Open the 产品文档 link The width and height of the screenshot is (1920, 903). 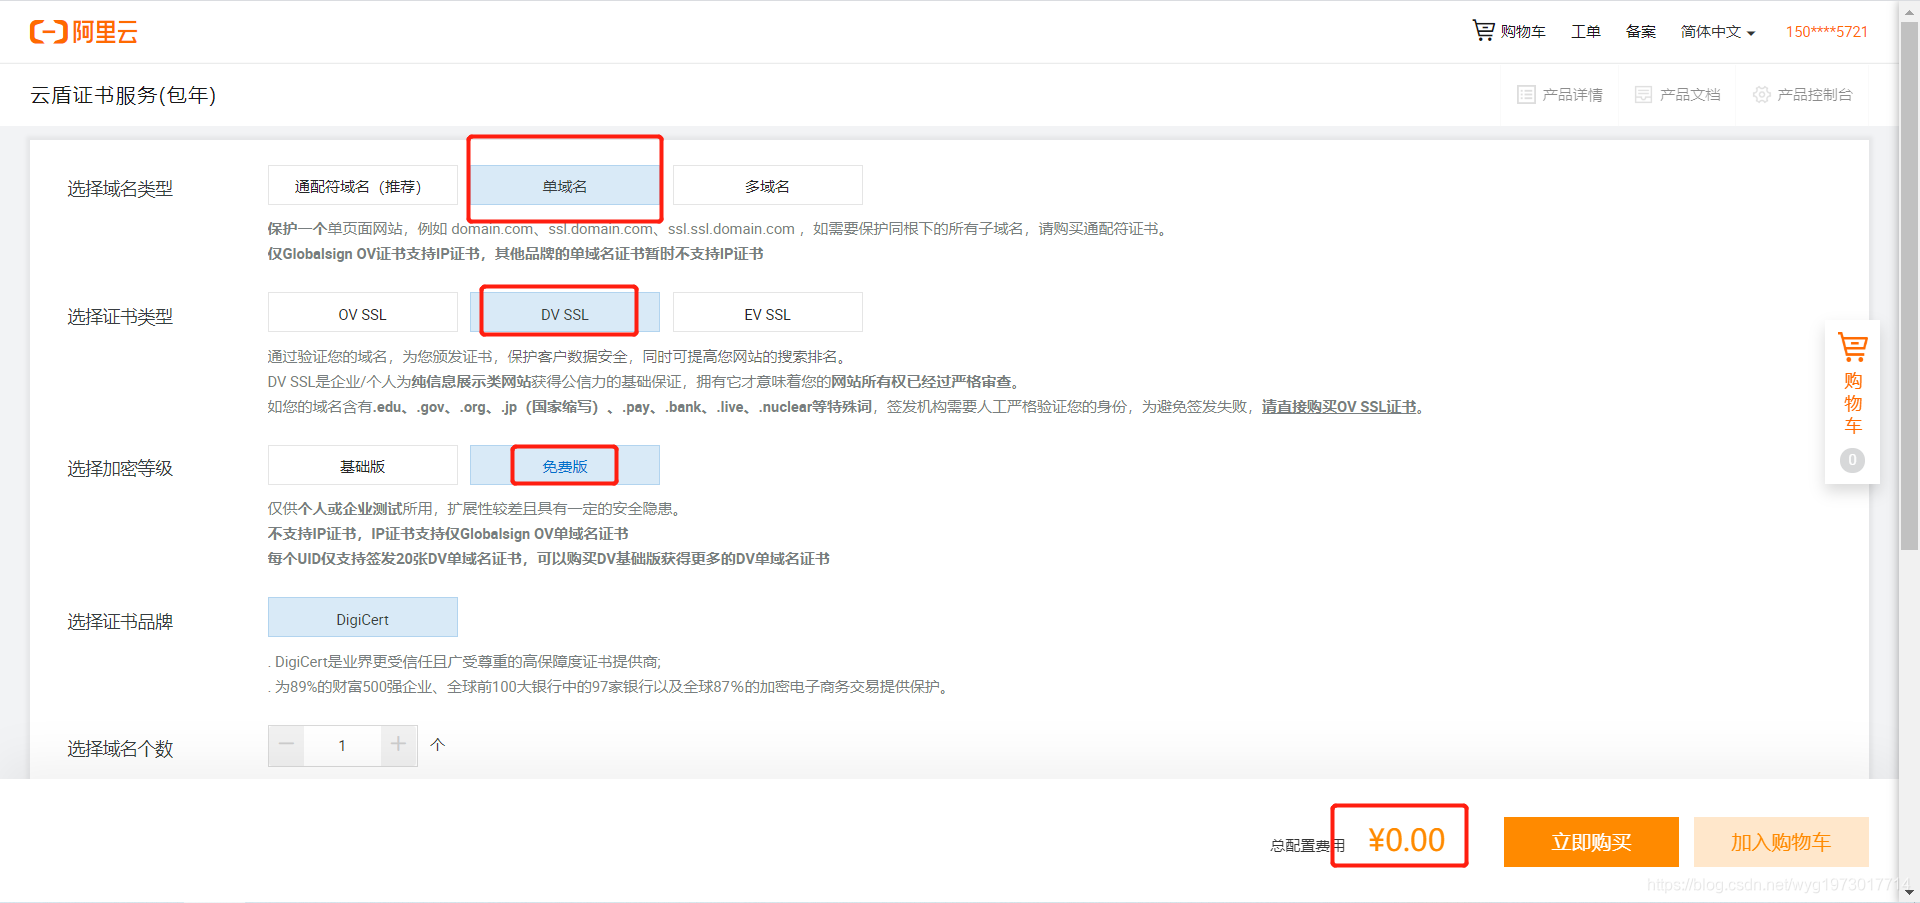point(1690,95)
